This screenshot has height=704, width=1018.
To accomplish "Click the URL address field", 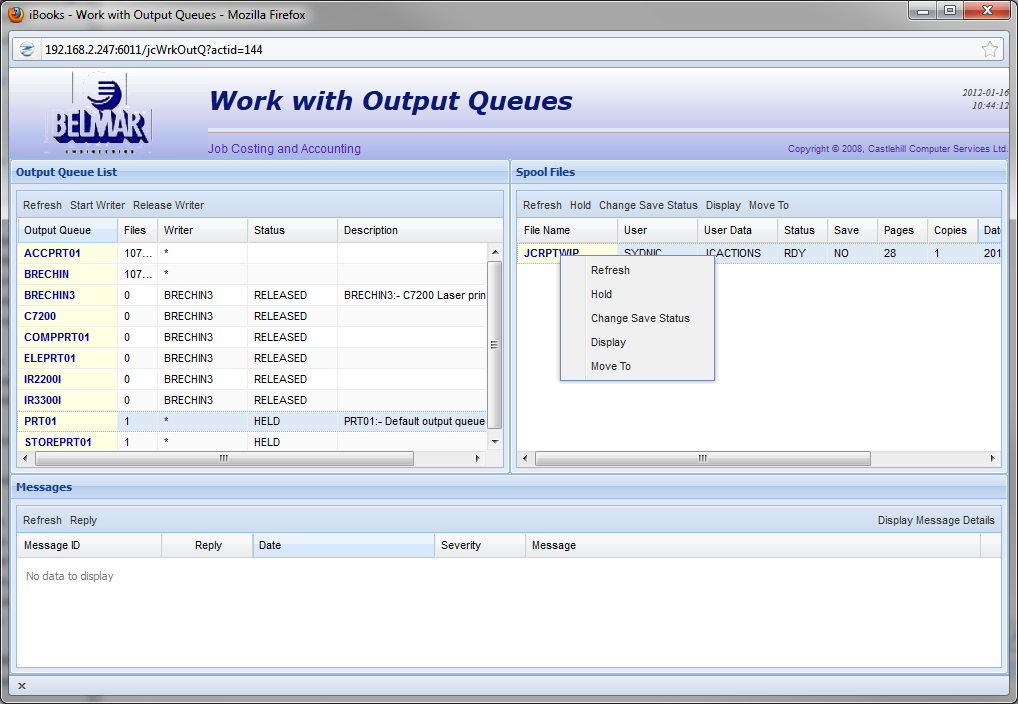I will tap(506, 49).
